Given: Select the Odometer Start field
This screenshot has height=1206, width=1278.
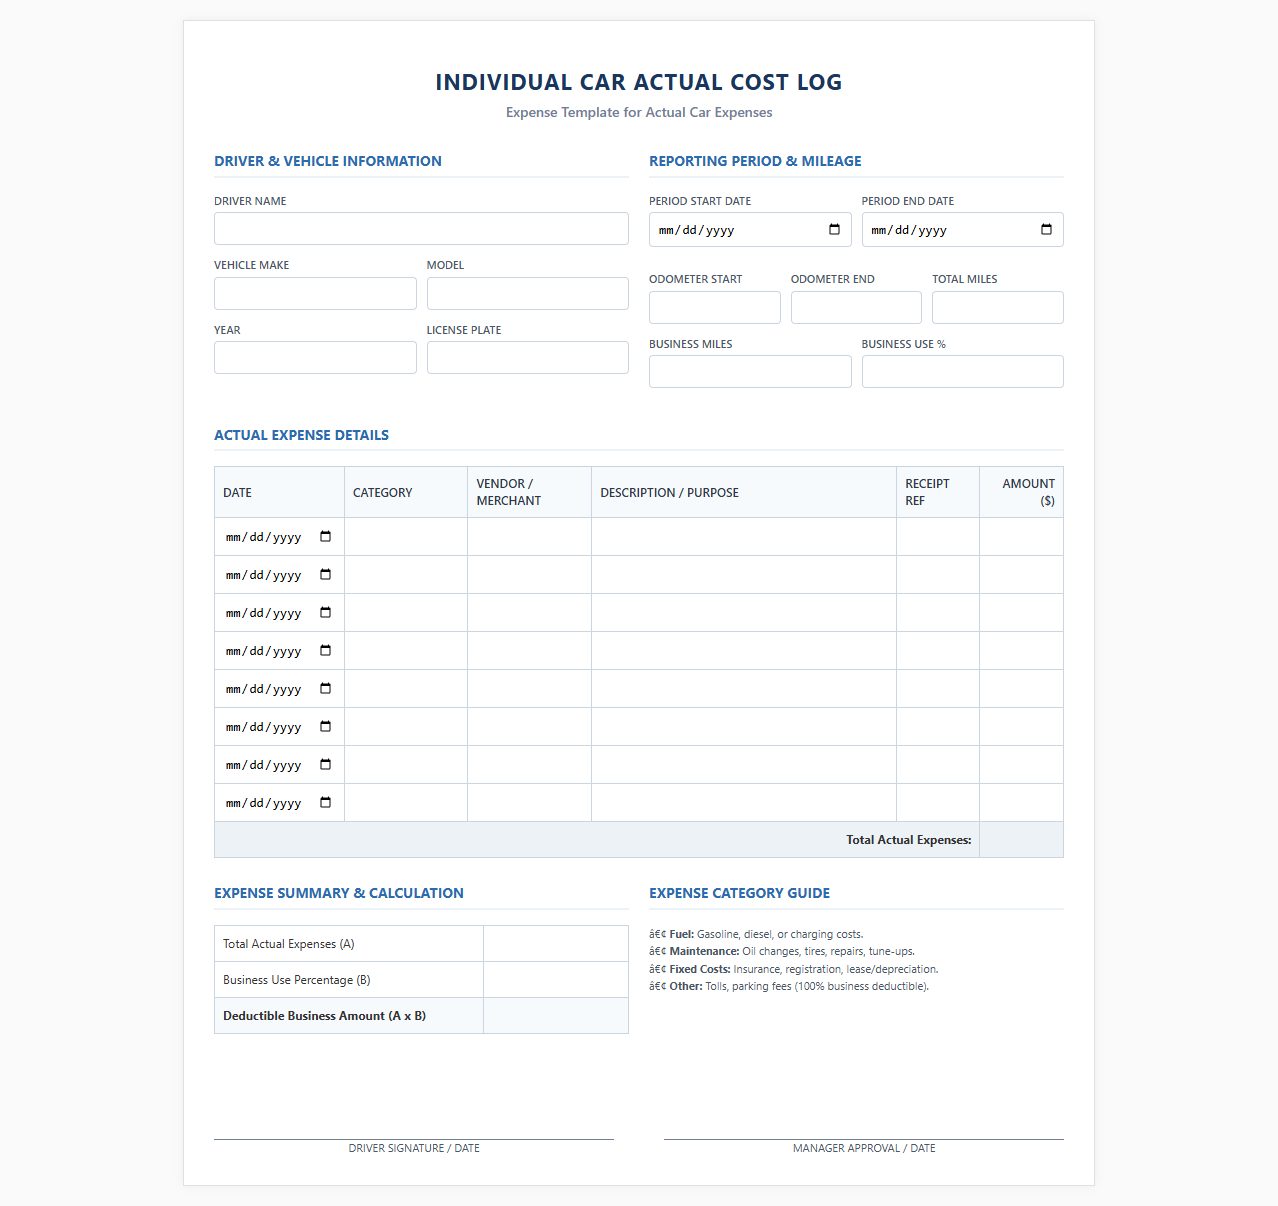Looking at the screenshot, I should [x=715, y=307].
